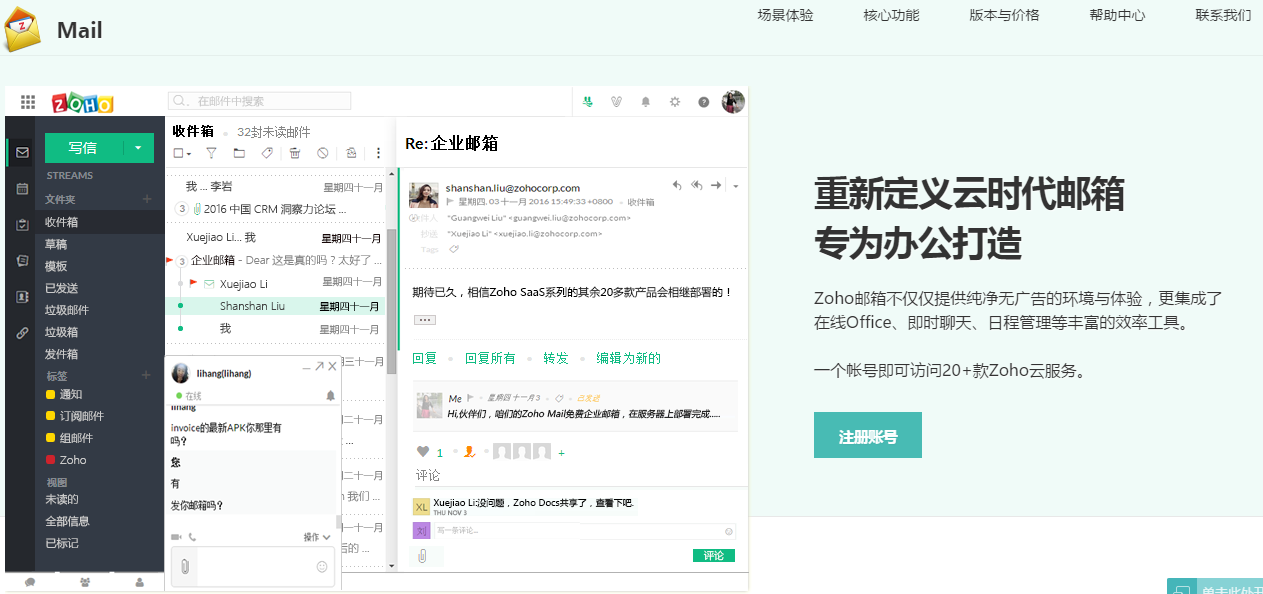Click the 回复所有 link
The height and width of the screenshot is (594, 1263).
[490, 358]
